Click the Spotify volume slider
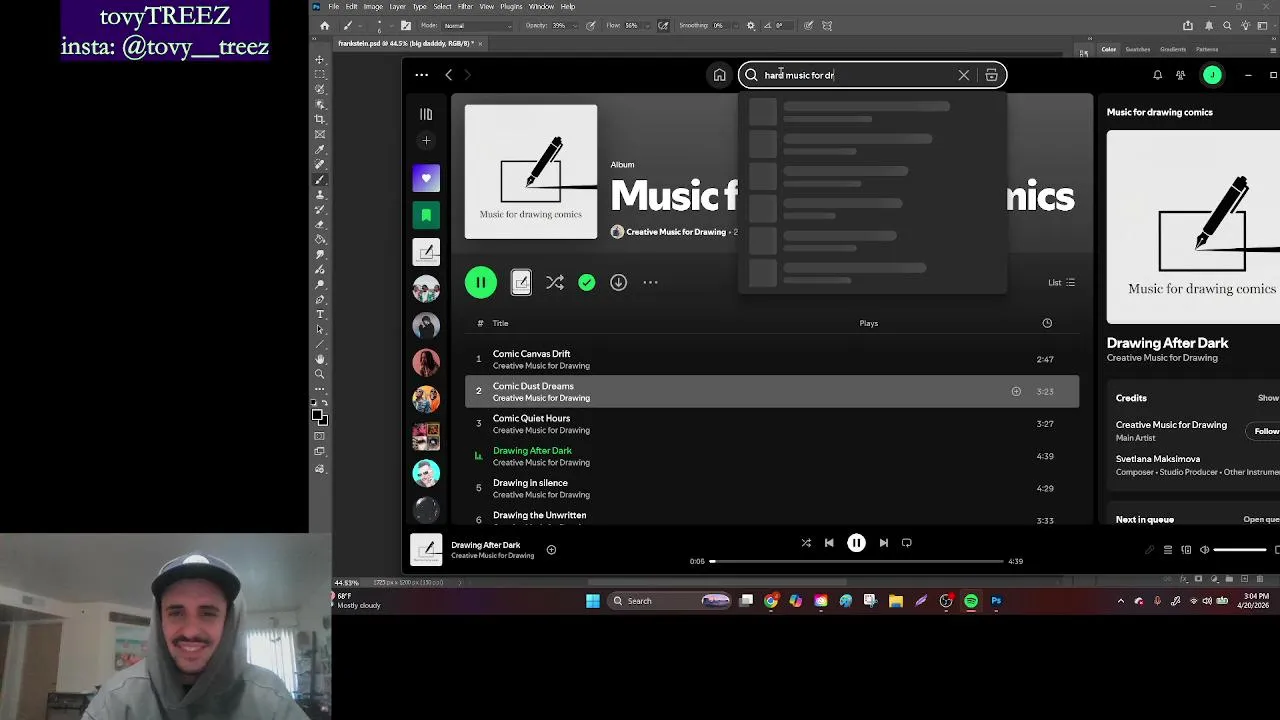 1240,550
